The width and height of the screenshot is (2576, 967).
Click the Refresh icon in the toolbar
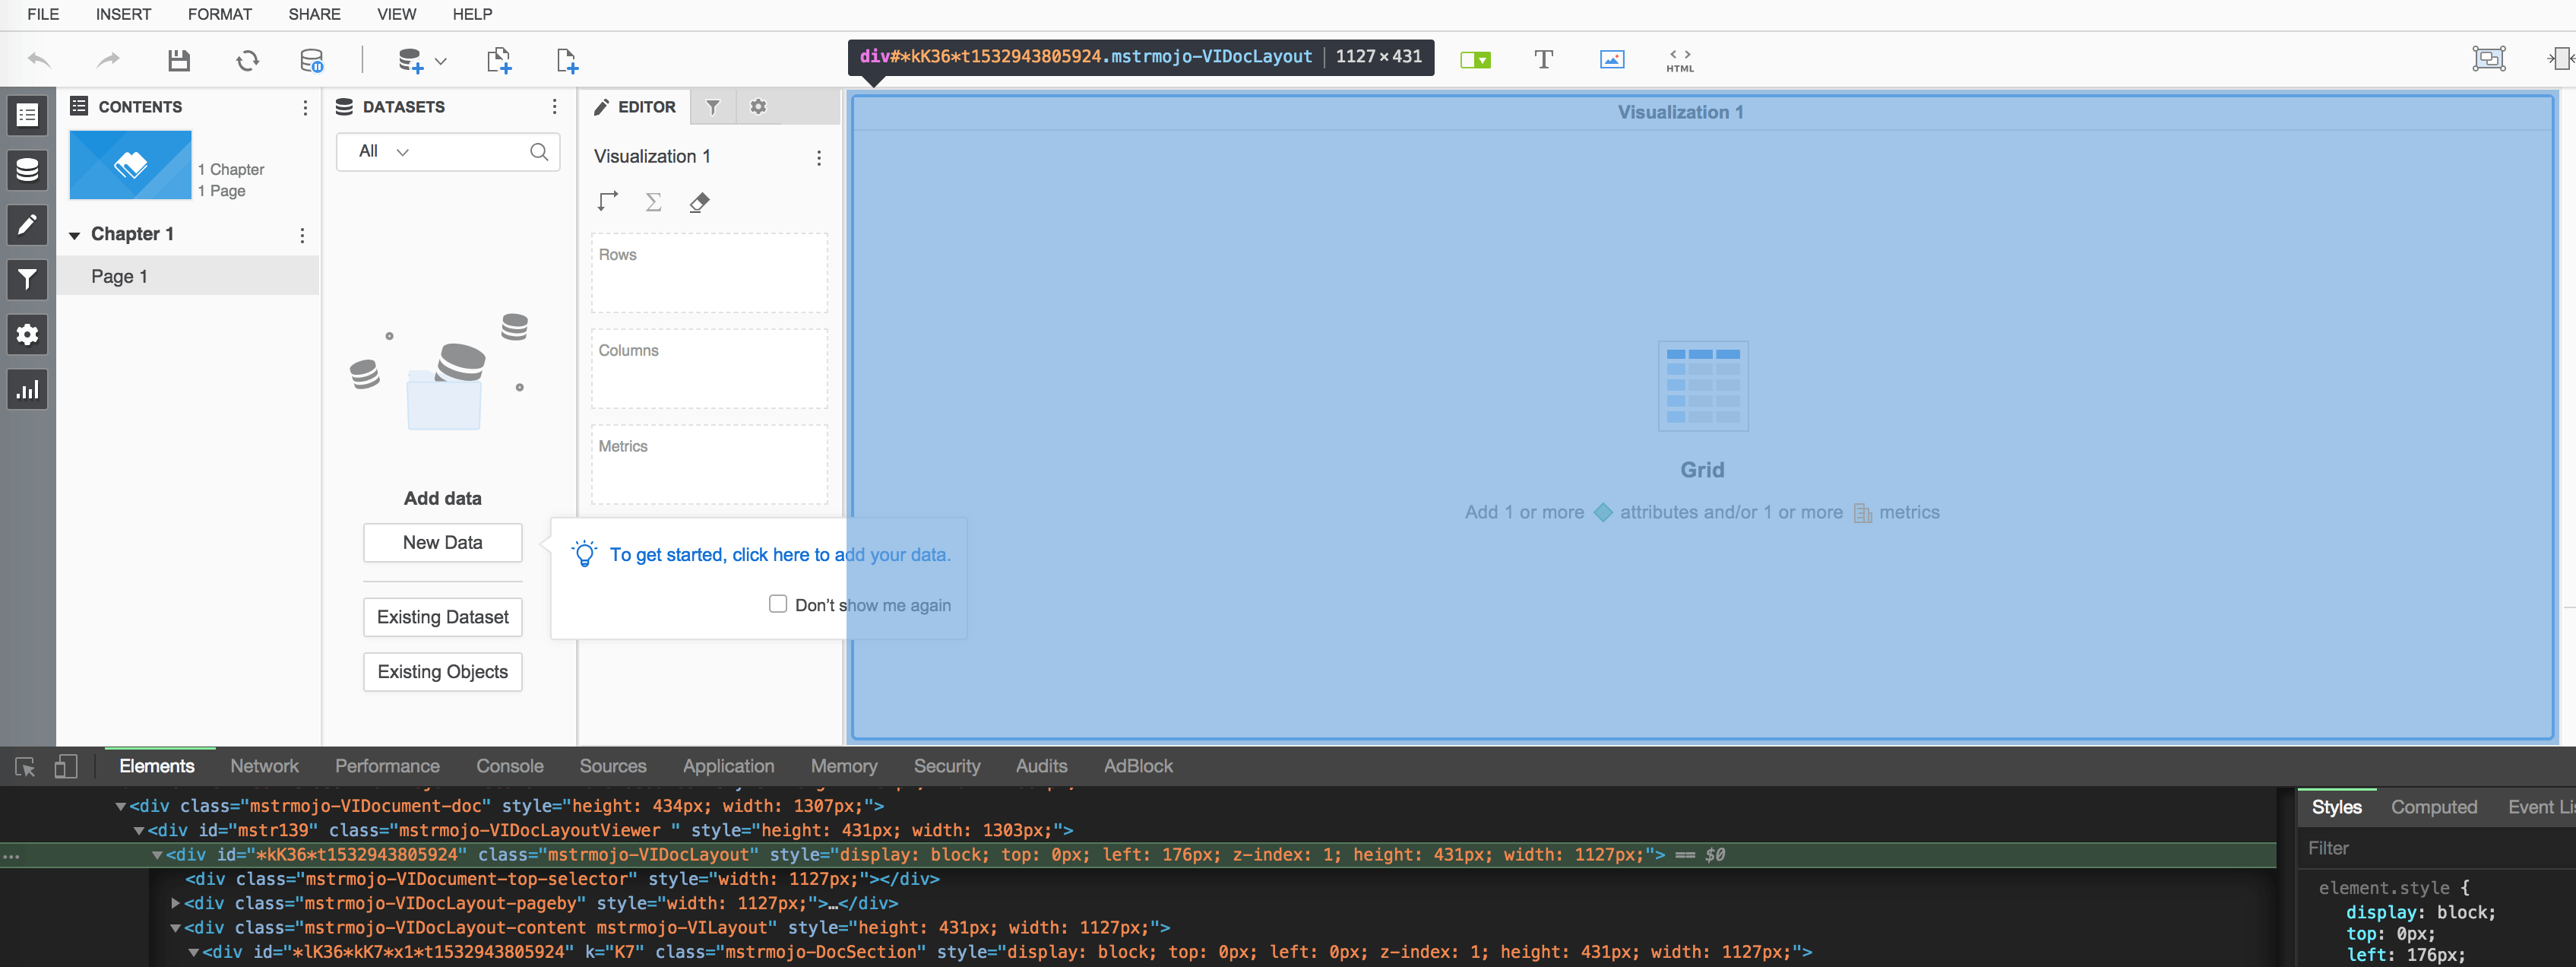(x=247, y=61)
